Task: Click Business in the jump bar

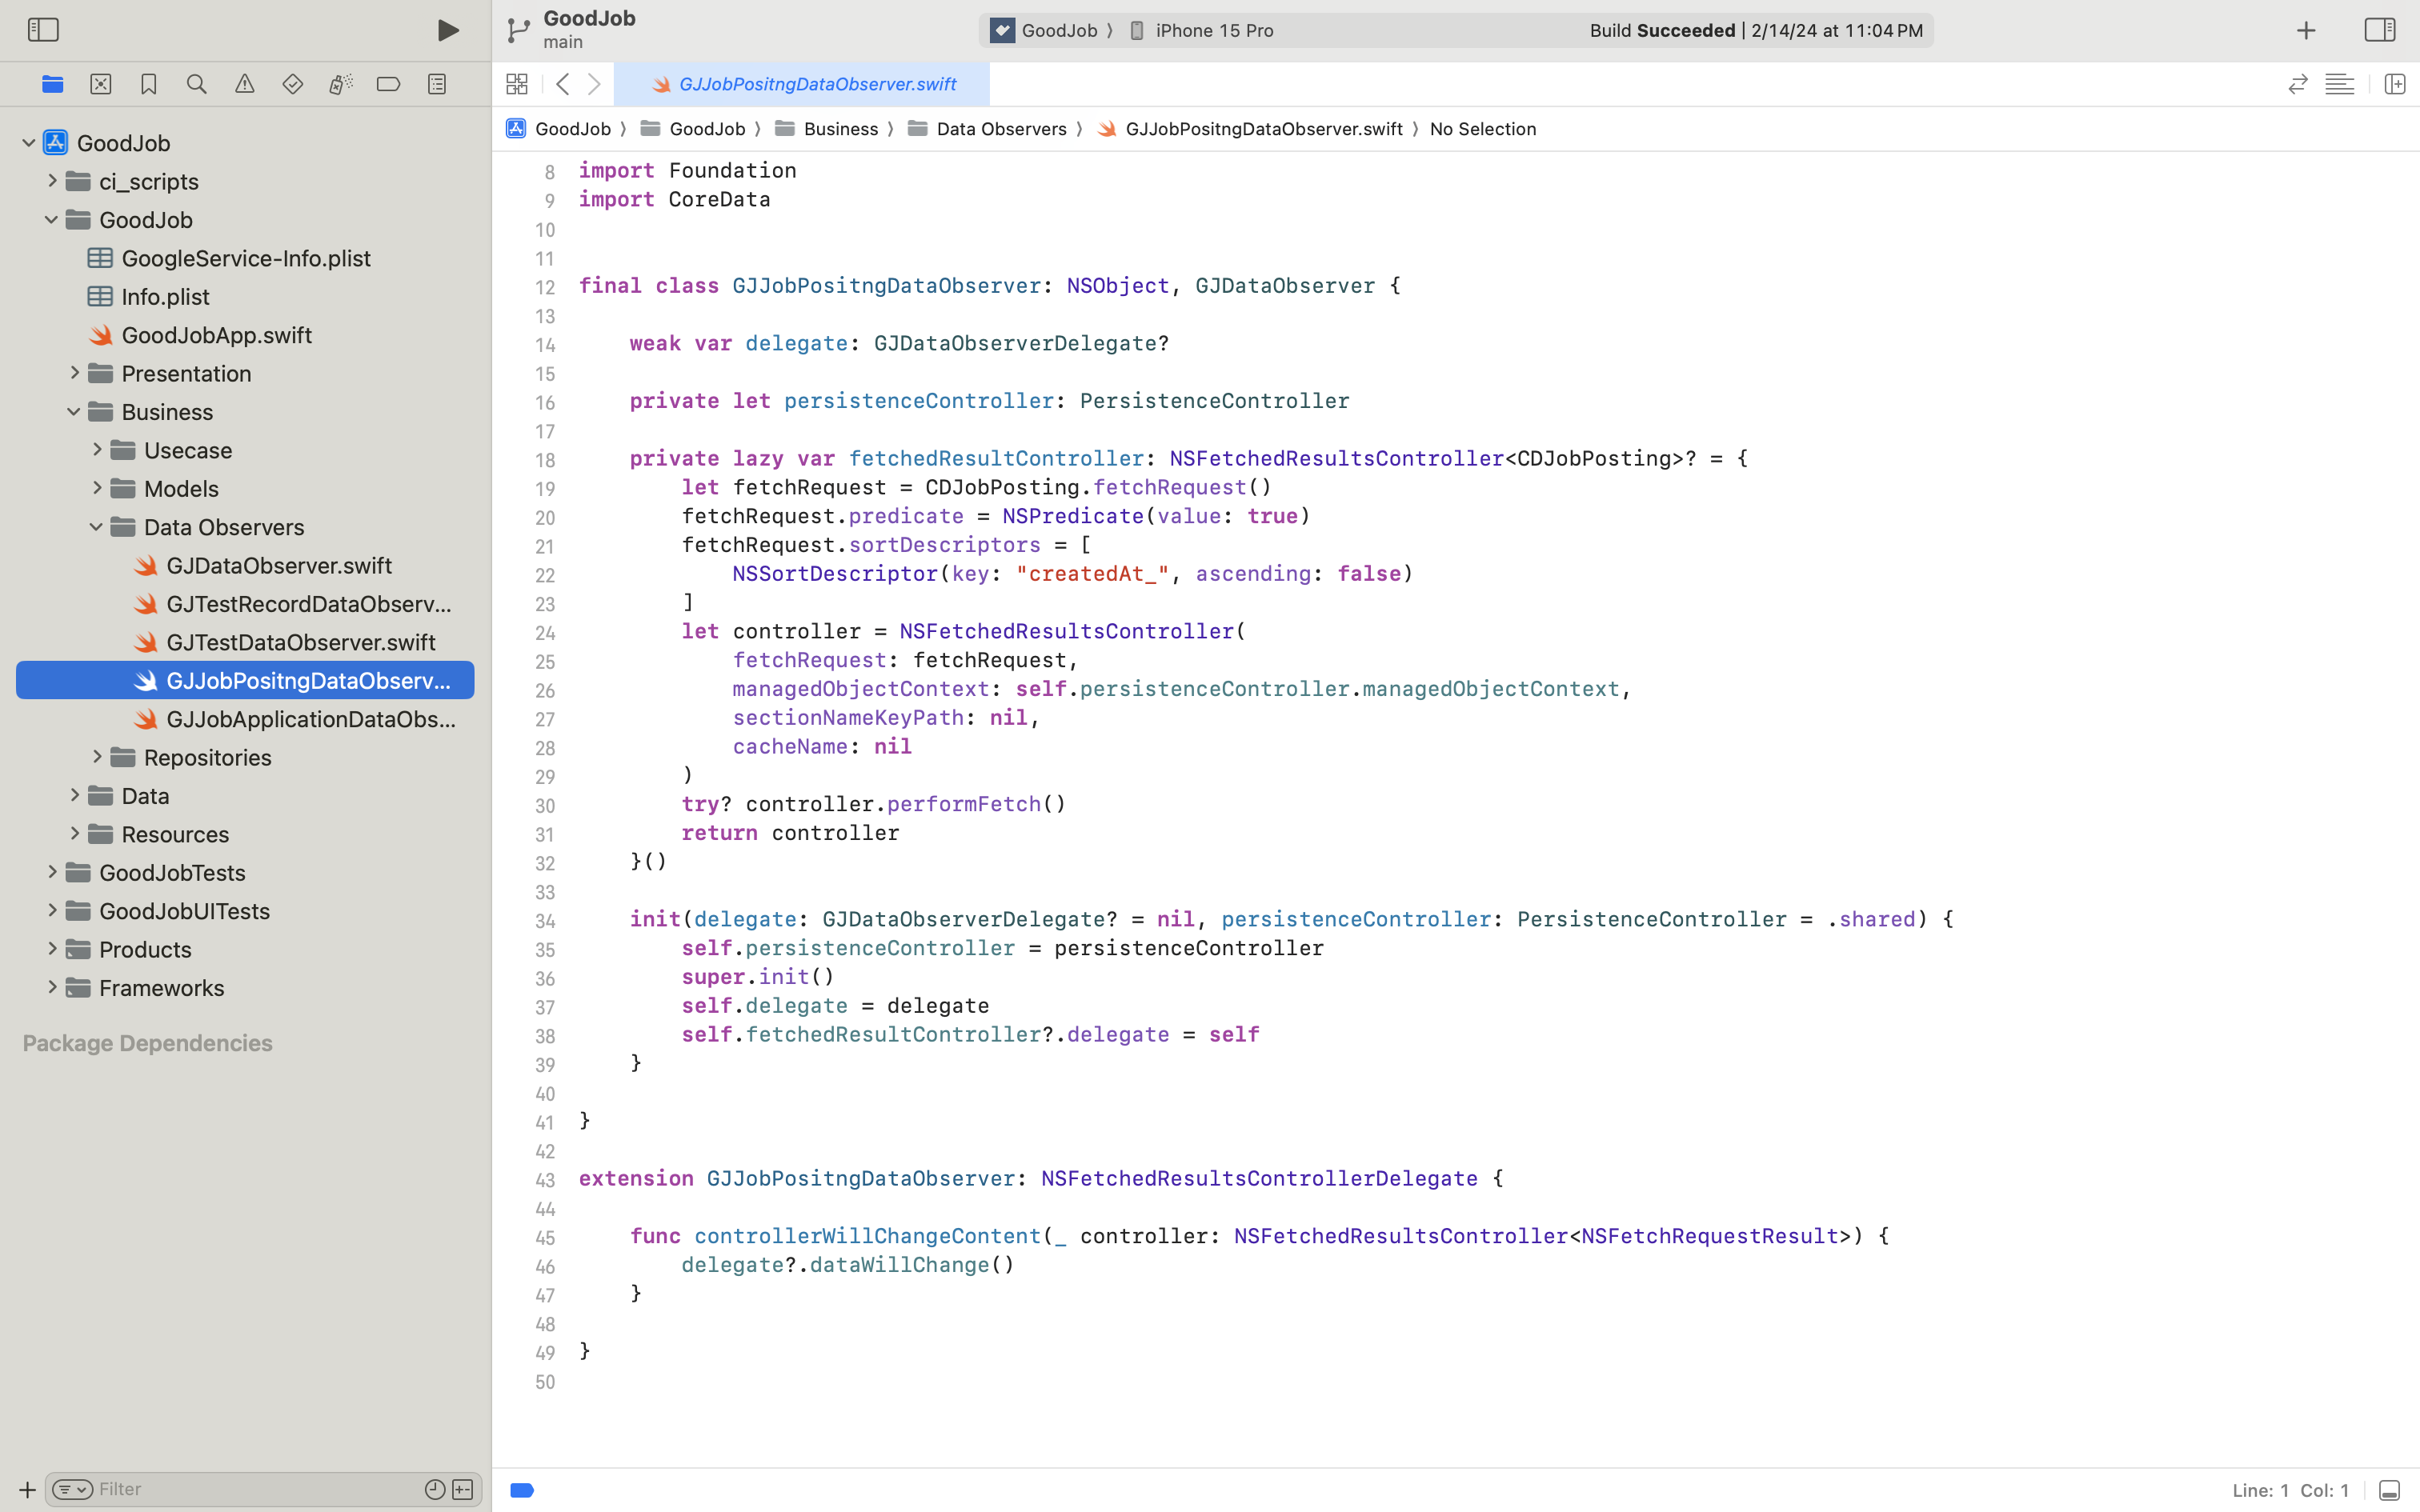Action: coord(840,129)
